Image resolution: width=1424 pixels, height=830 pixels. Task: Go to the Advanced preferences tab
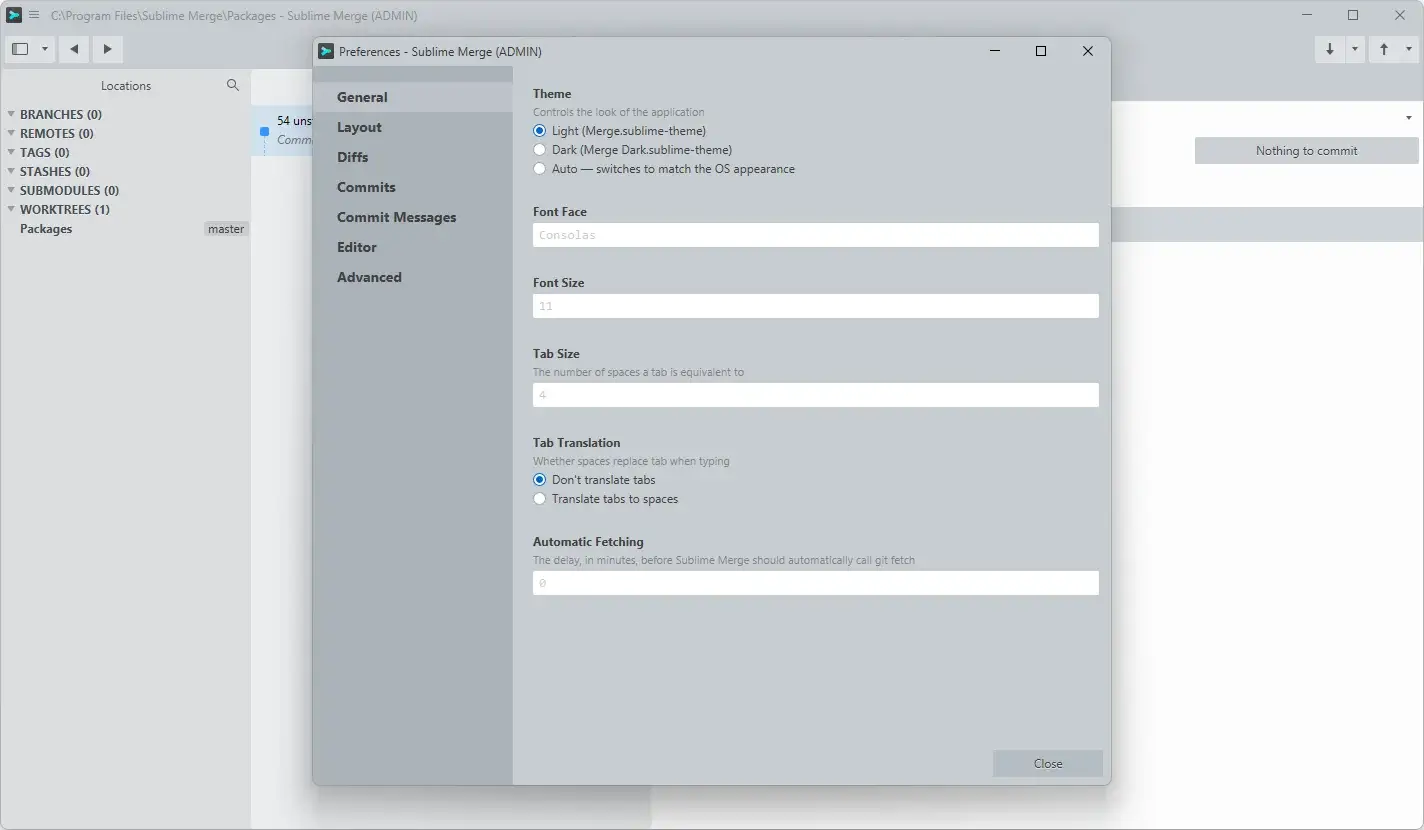point(412,277)
